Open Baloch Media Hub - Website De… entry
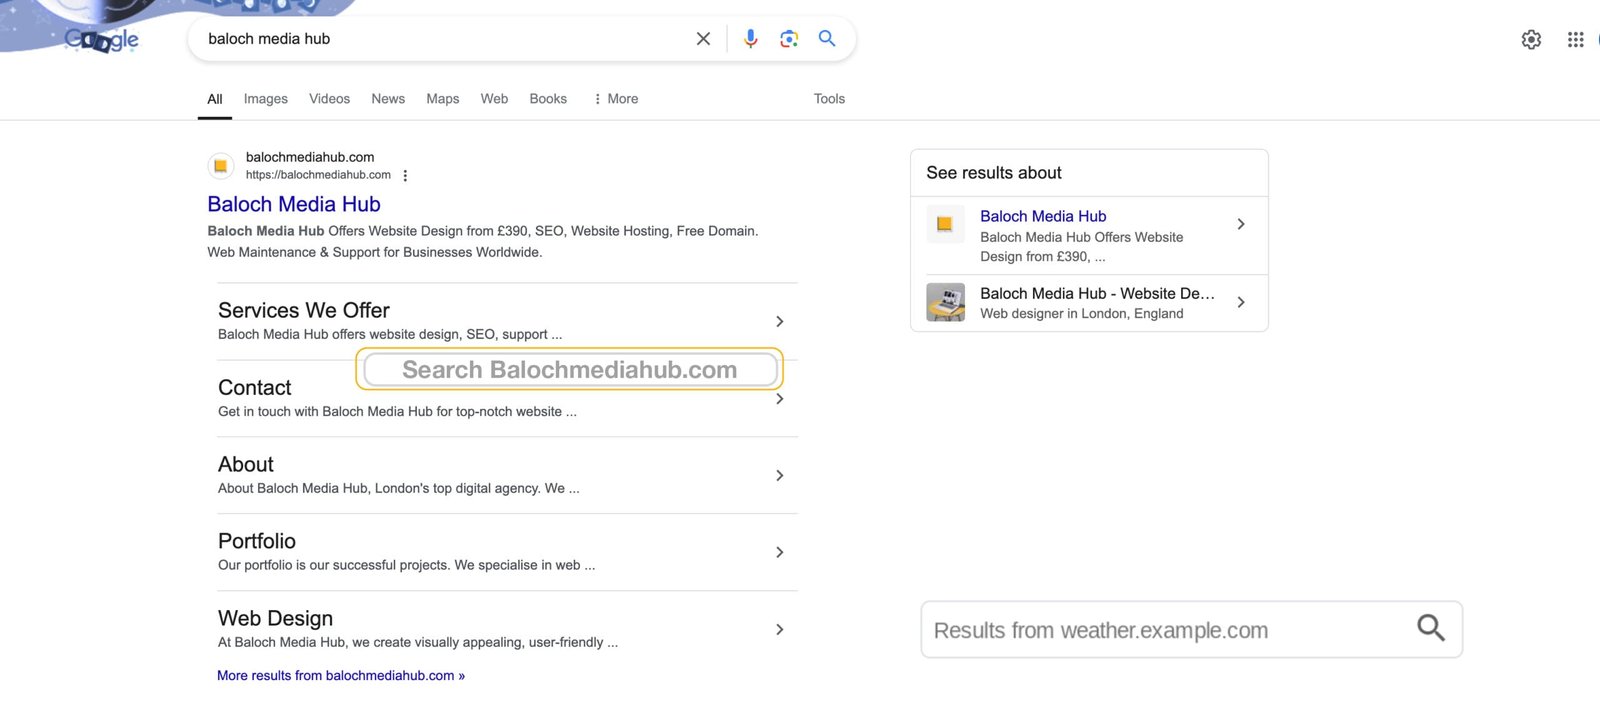The image size is (1600, 725). coord(1097,293)
